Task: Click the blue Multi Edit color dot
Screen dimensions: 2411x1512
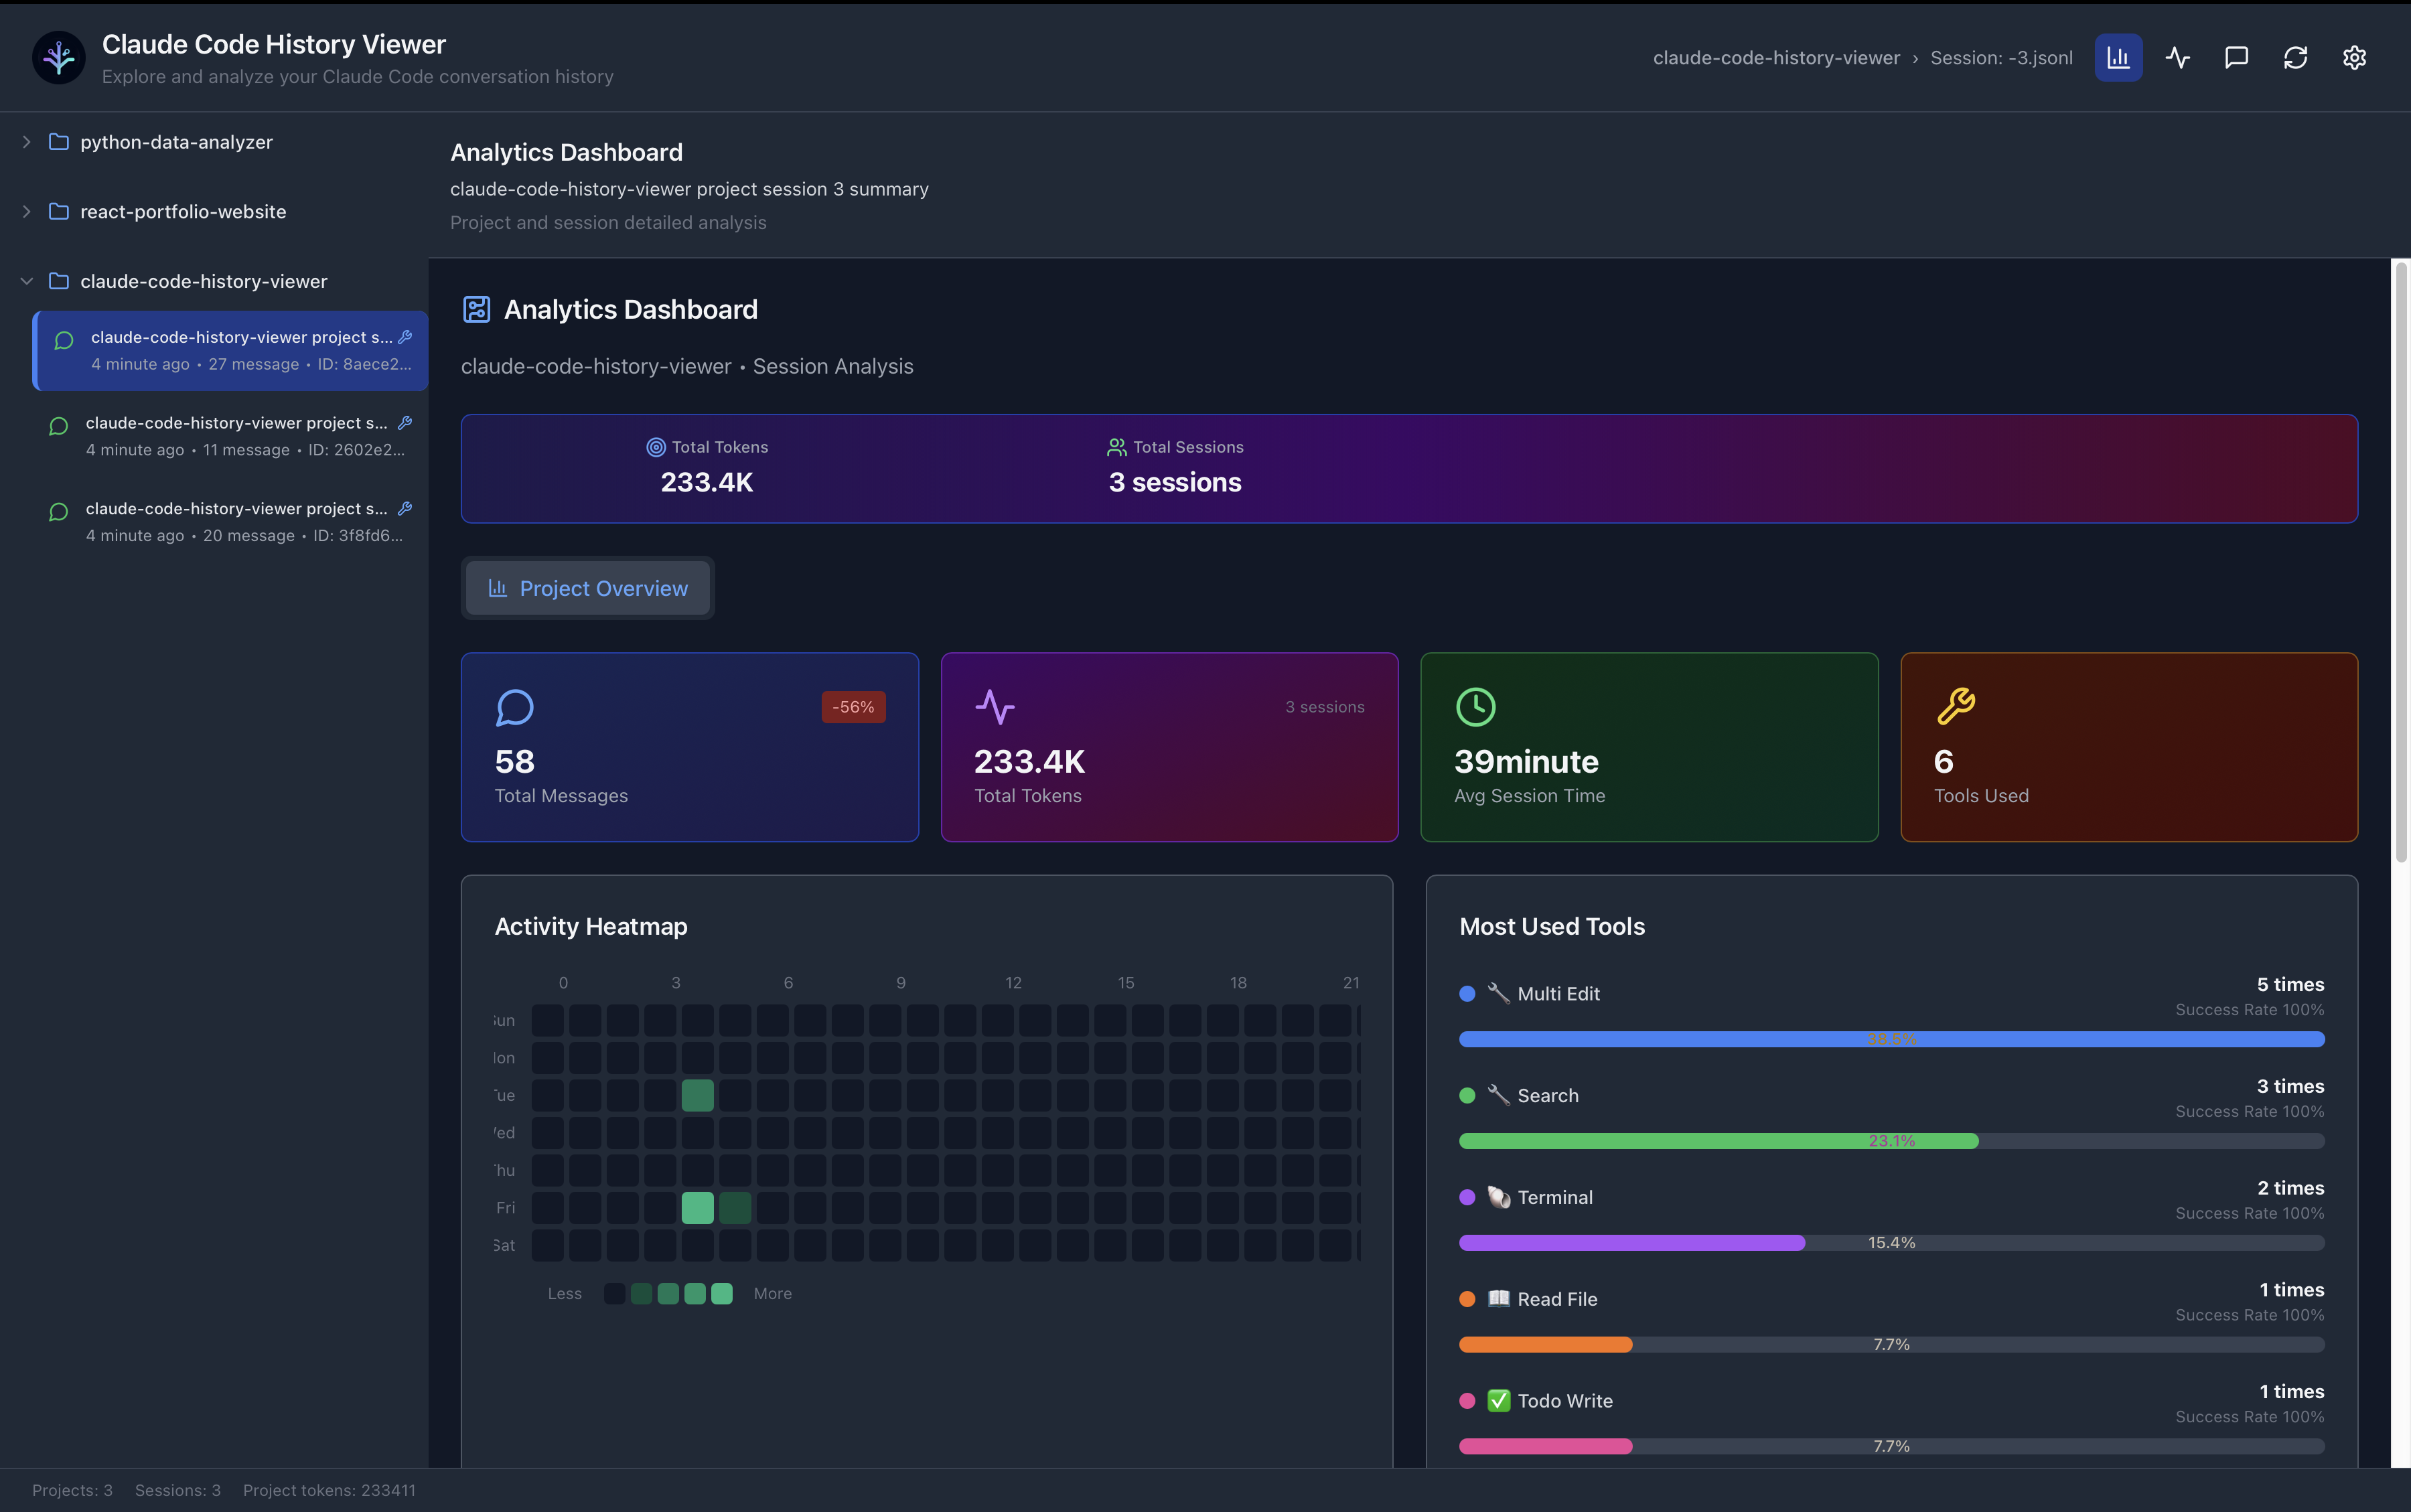Action: coord(1467,994)
